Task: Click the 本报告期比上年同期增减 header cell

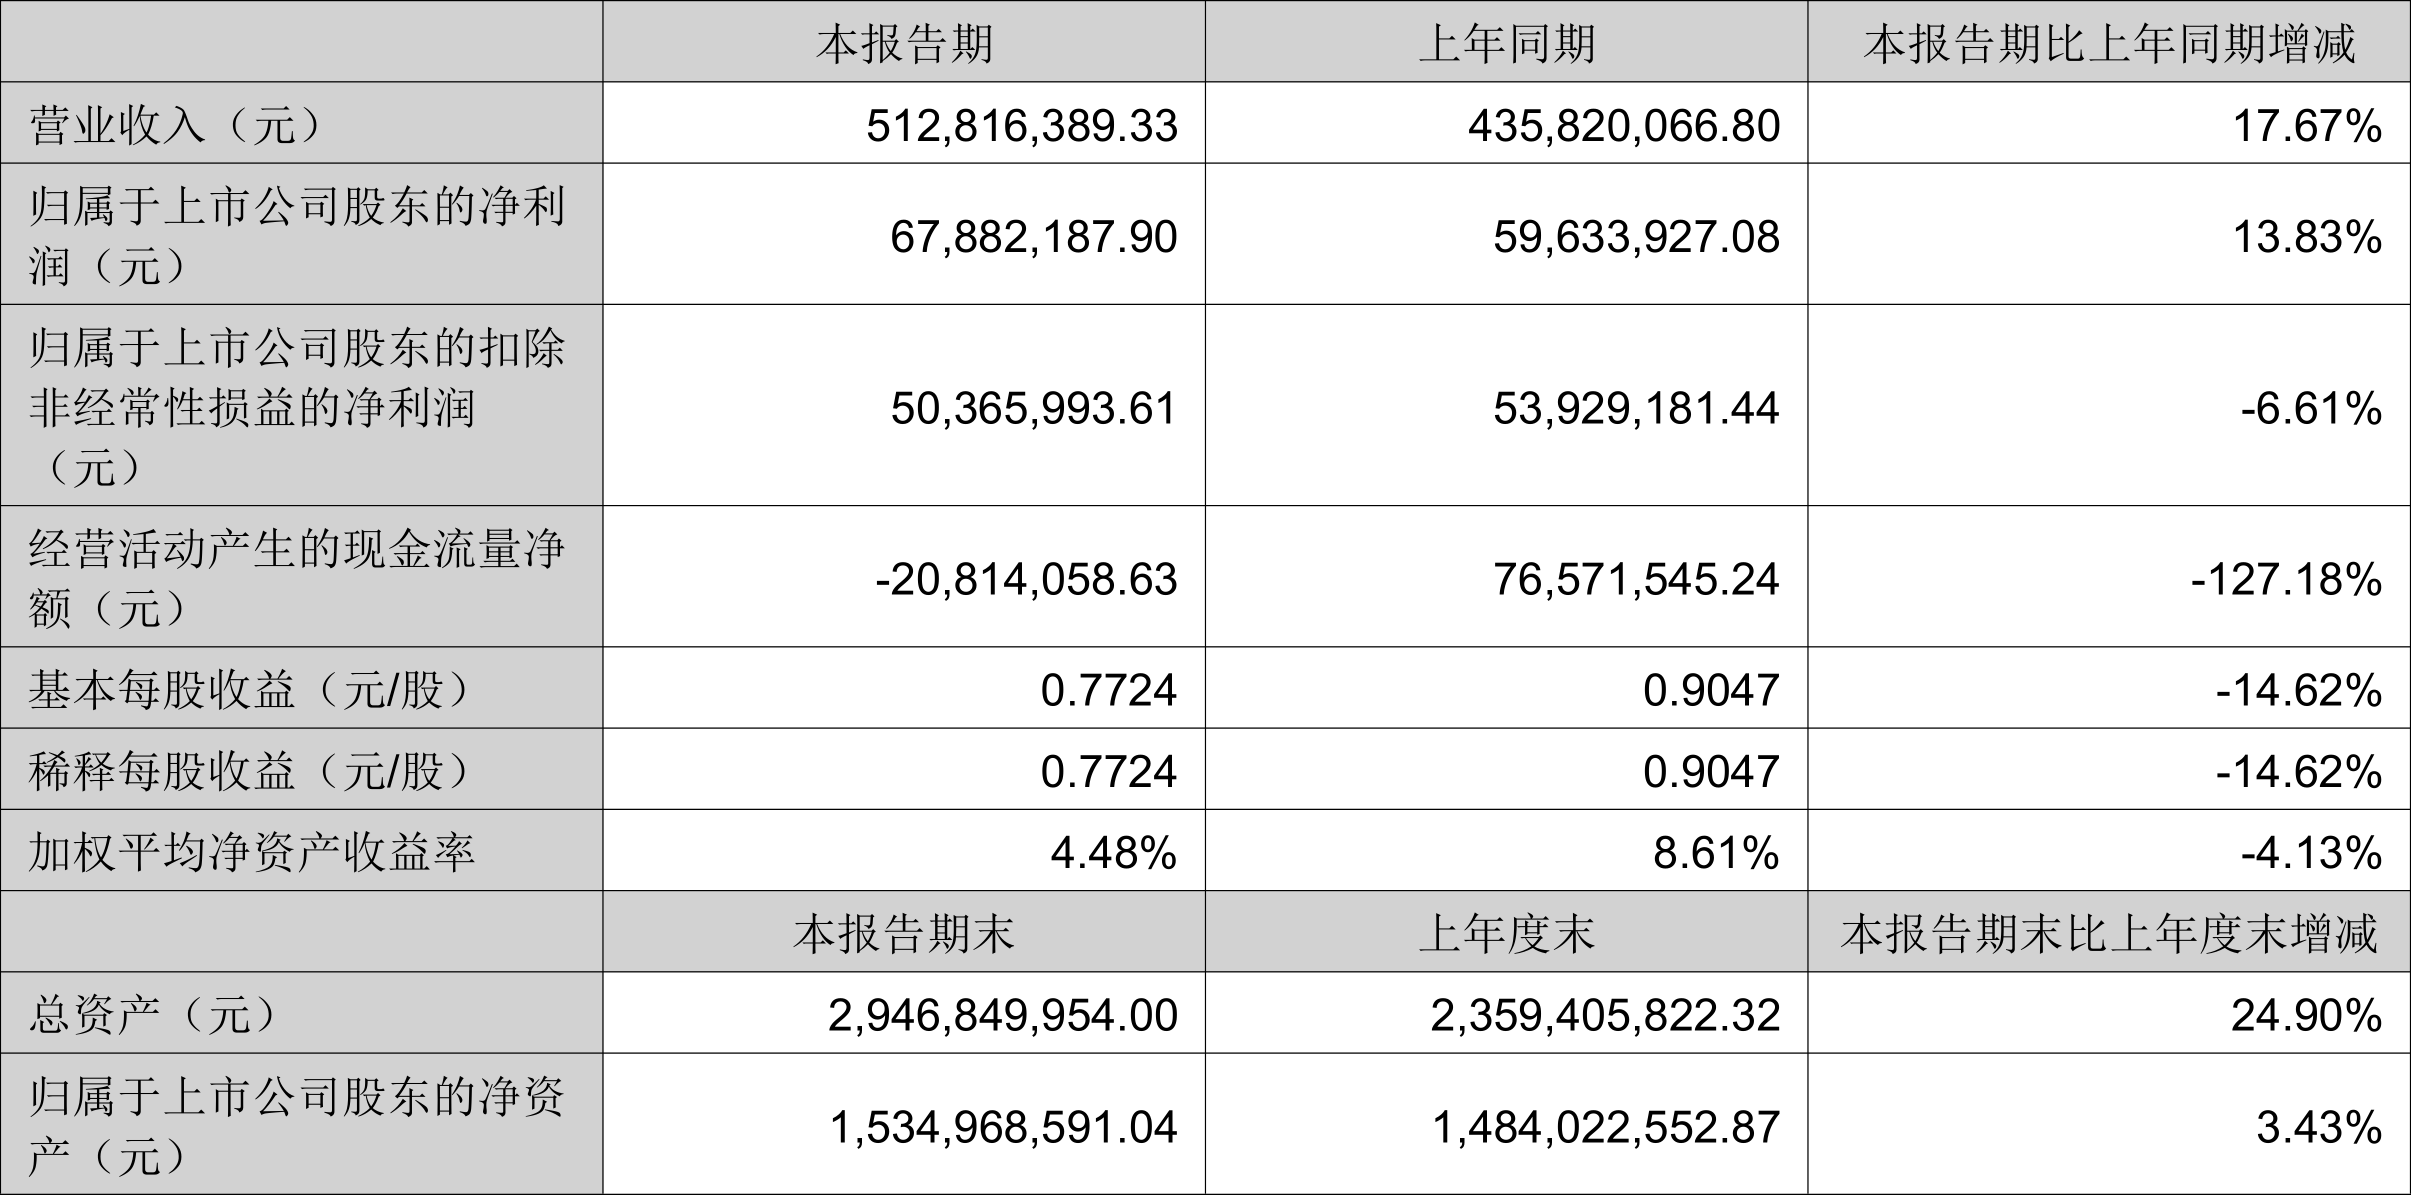Action: tap(2109, 44)
